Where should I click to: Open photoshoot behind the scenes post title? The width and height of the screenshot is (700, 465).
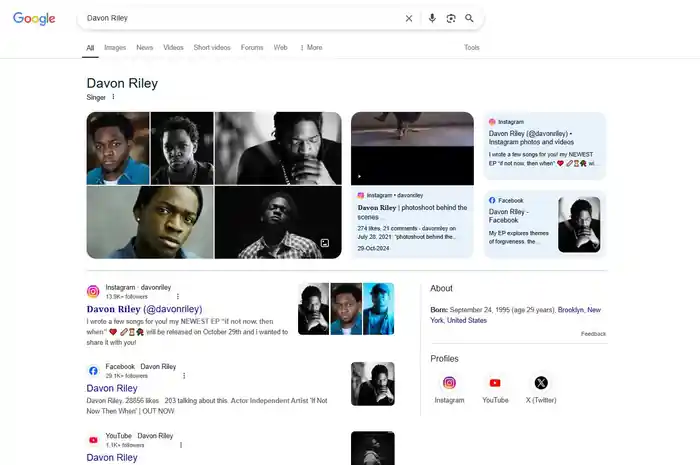click(x=412, y=212)
